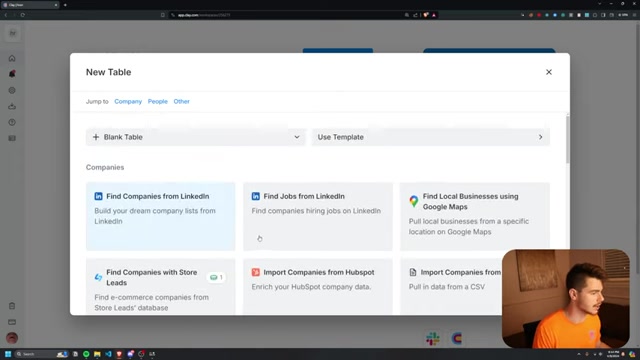Image resolution: width=640 pixels, height=360 pixels.
Task: Jump to the People section
Action: point(158,101)
